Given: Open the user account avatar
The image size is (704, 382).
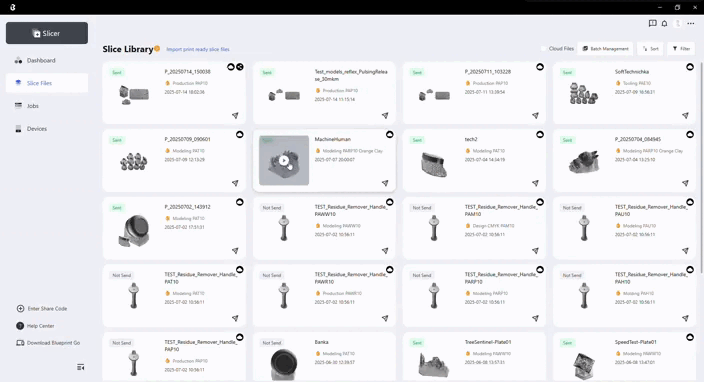Looking at the screenshot, I should coord(678,23).
